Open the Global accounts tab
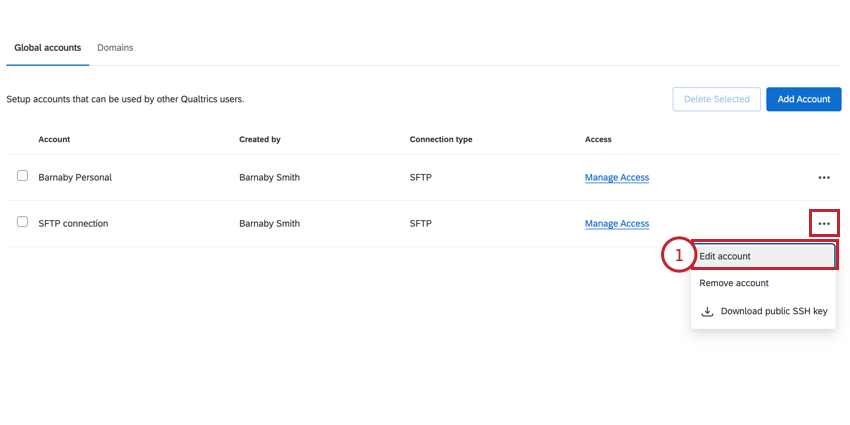850x425 pixels. [48, 48]
